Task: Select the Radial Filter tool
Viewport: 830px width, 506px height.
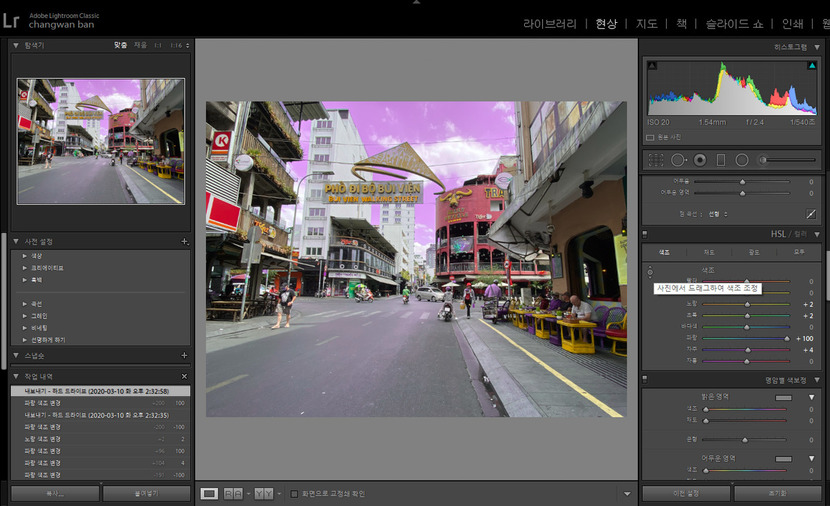Action: click(x=742, y=160)
